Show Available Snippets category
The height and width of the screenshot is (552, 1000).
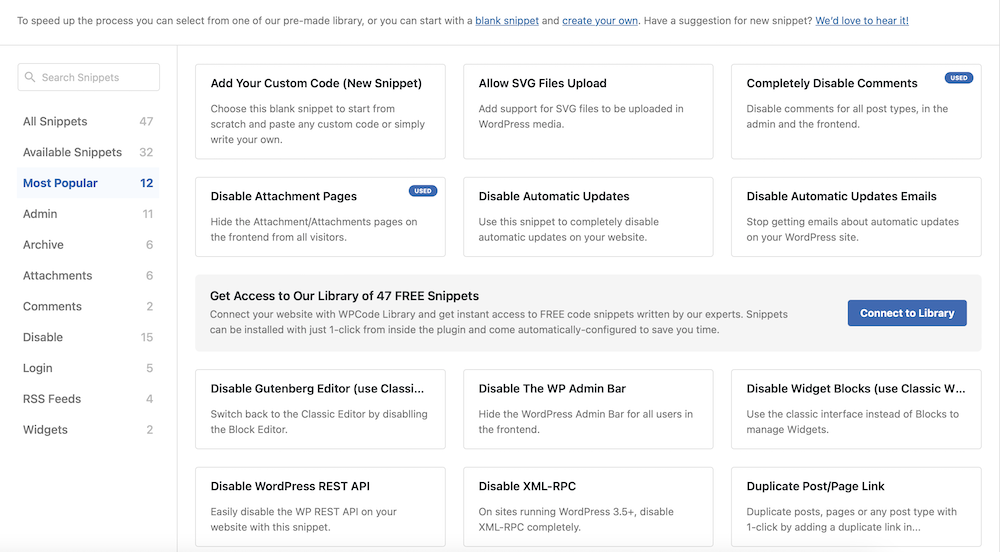point(88,152)
